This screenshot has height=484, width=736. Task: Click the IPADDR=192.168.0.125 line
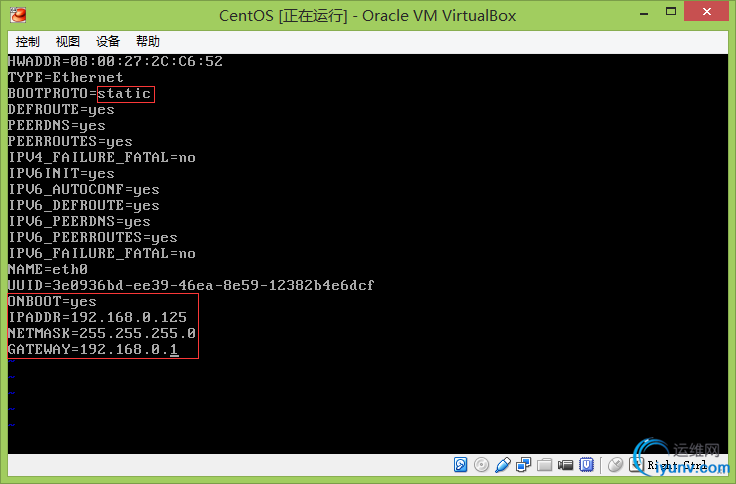point(97,317)
